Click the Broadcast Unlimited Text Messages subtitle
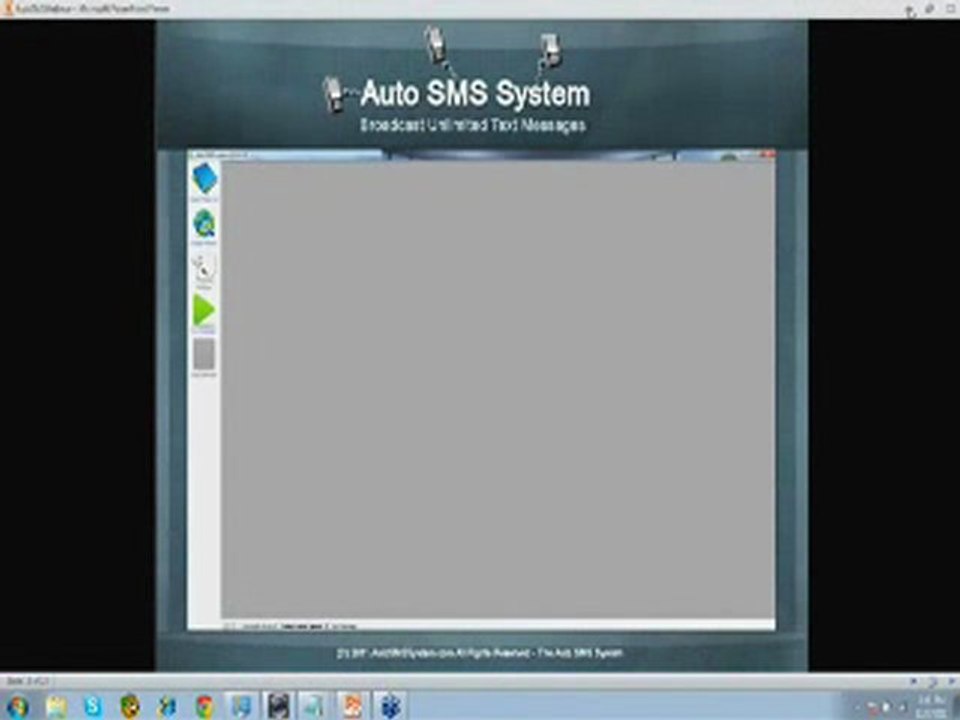Screen dimensions: 960x720 [473, 126]
